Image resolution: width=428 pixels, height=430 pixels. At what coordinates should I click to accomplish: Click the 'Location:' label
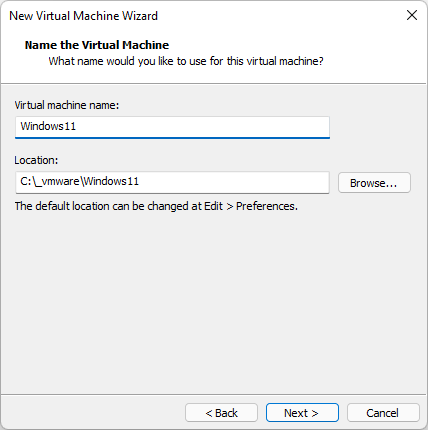tap(36, 160)
